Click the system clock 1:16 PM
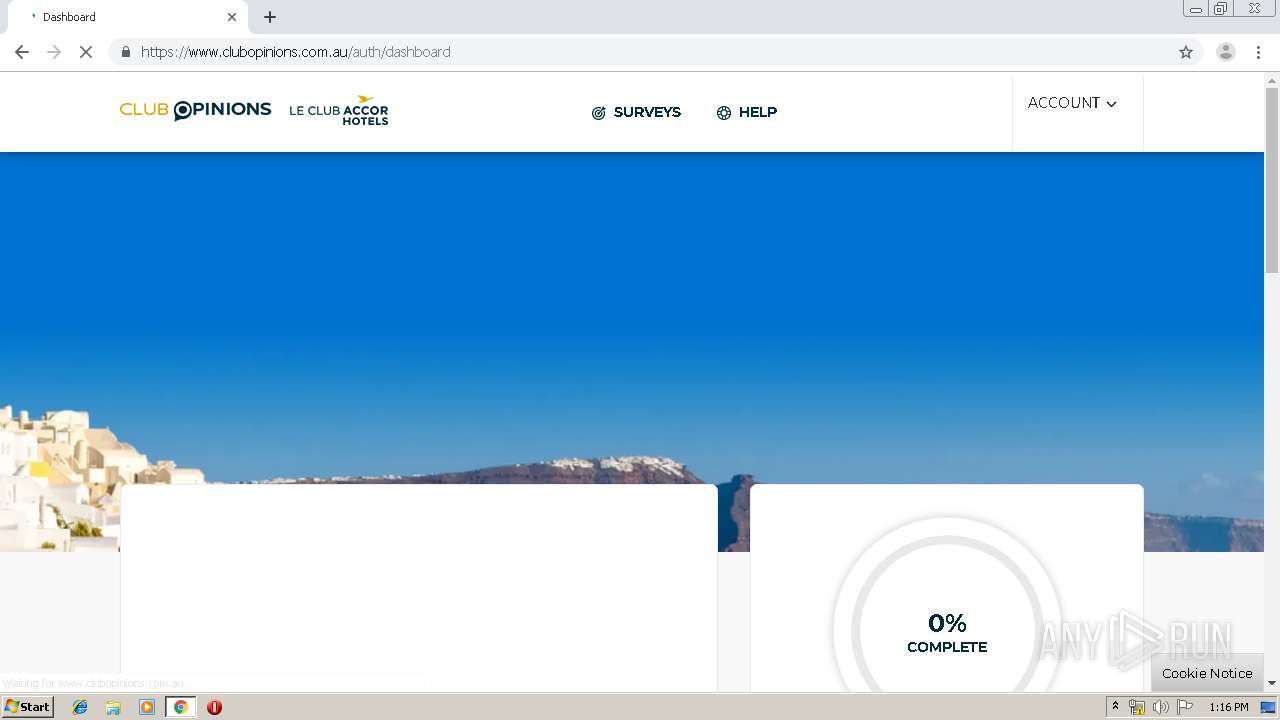 [x=1228, y=707]
